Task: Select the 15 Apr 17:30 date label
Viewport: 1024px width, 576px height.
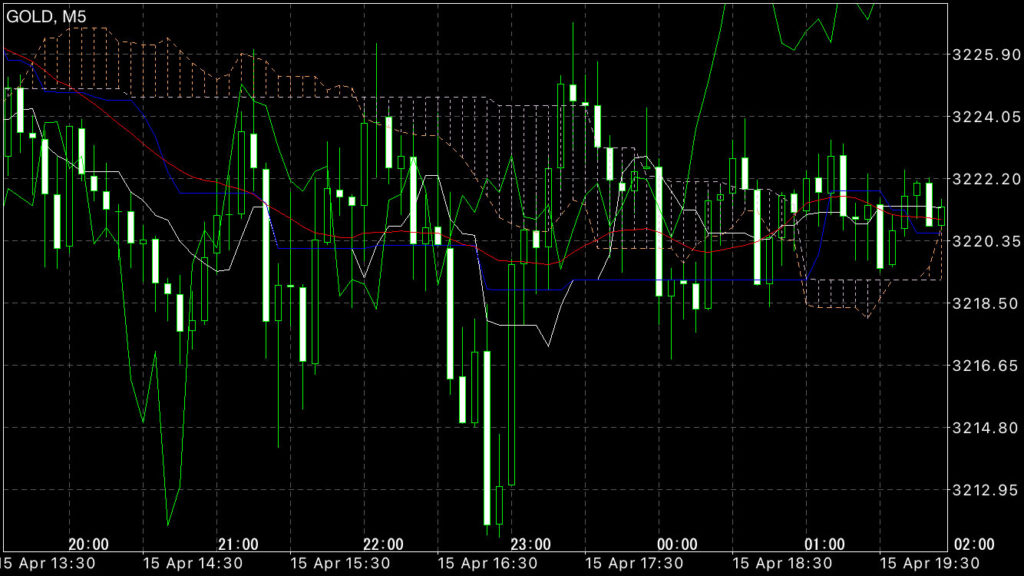Action: coord(634,564)
